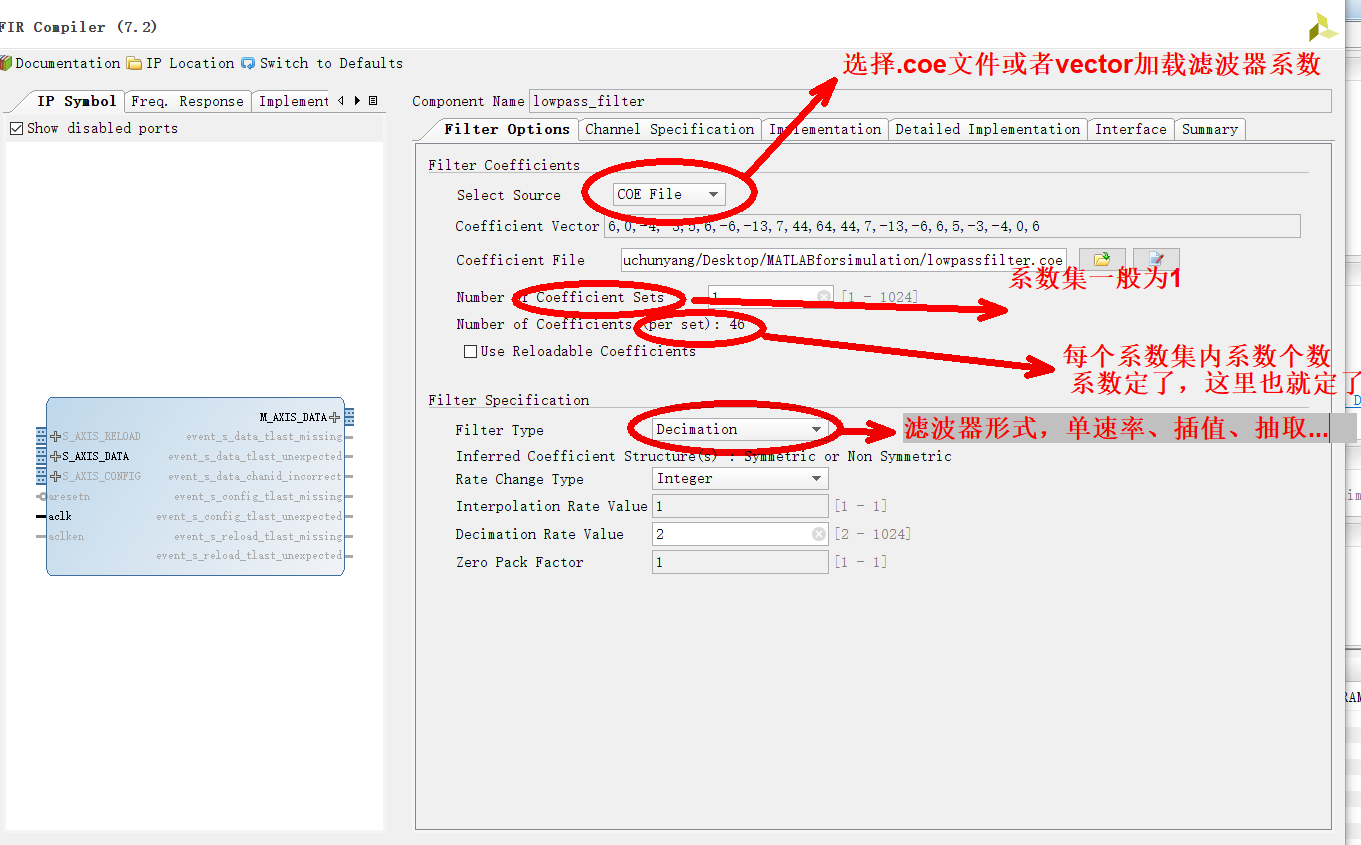Viewport: 1361px width, 845px height.
Task: Open the Documentation menu
Action: click(x=60, y=63)
